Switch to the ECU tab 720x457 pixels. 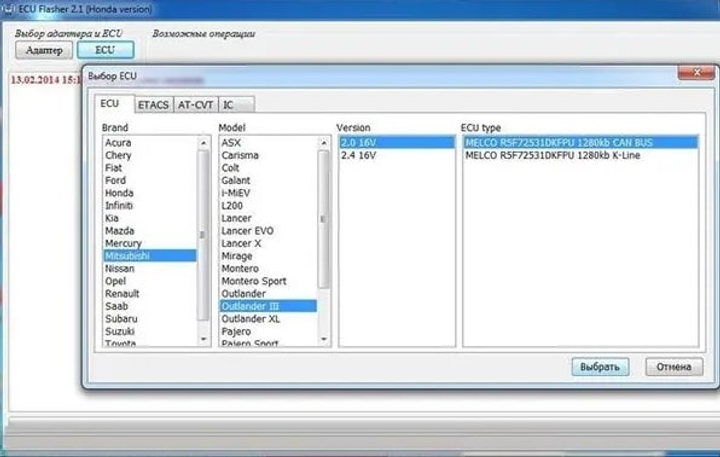[110, 103]
